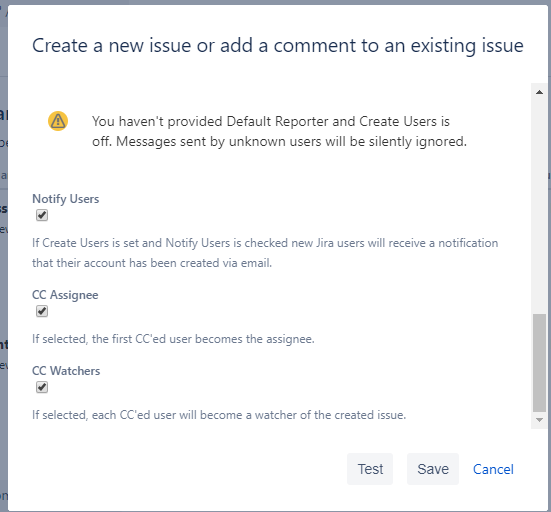Image resolution: width=551 pixels, height=512 pixels.
Task: Click the dimmed backdrop left of the dialog
Action: coord(4,281)
